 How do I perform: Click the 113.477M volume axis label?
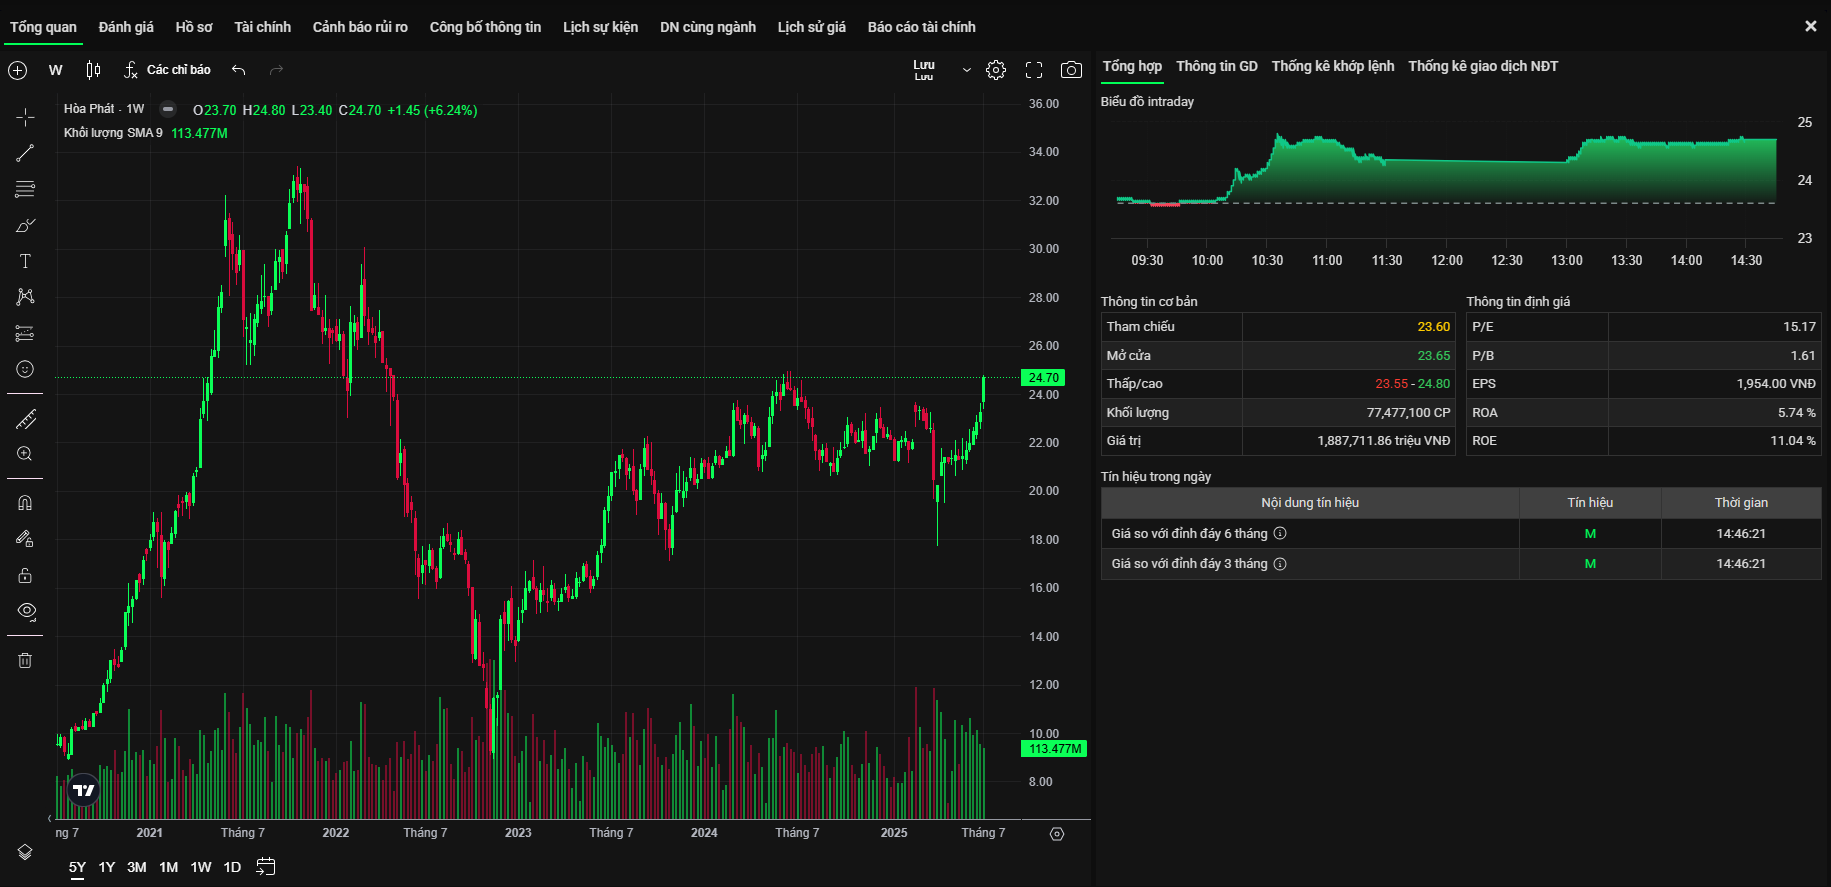(1055, 749)
